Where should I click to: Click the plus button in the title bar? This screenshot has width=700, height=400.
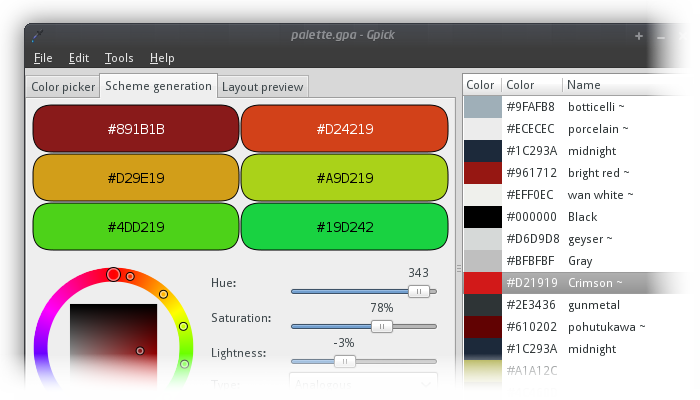(639, 36)
